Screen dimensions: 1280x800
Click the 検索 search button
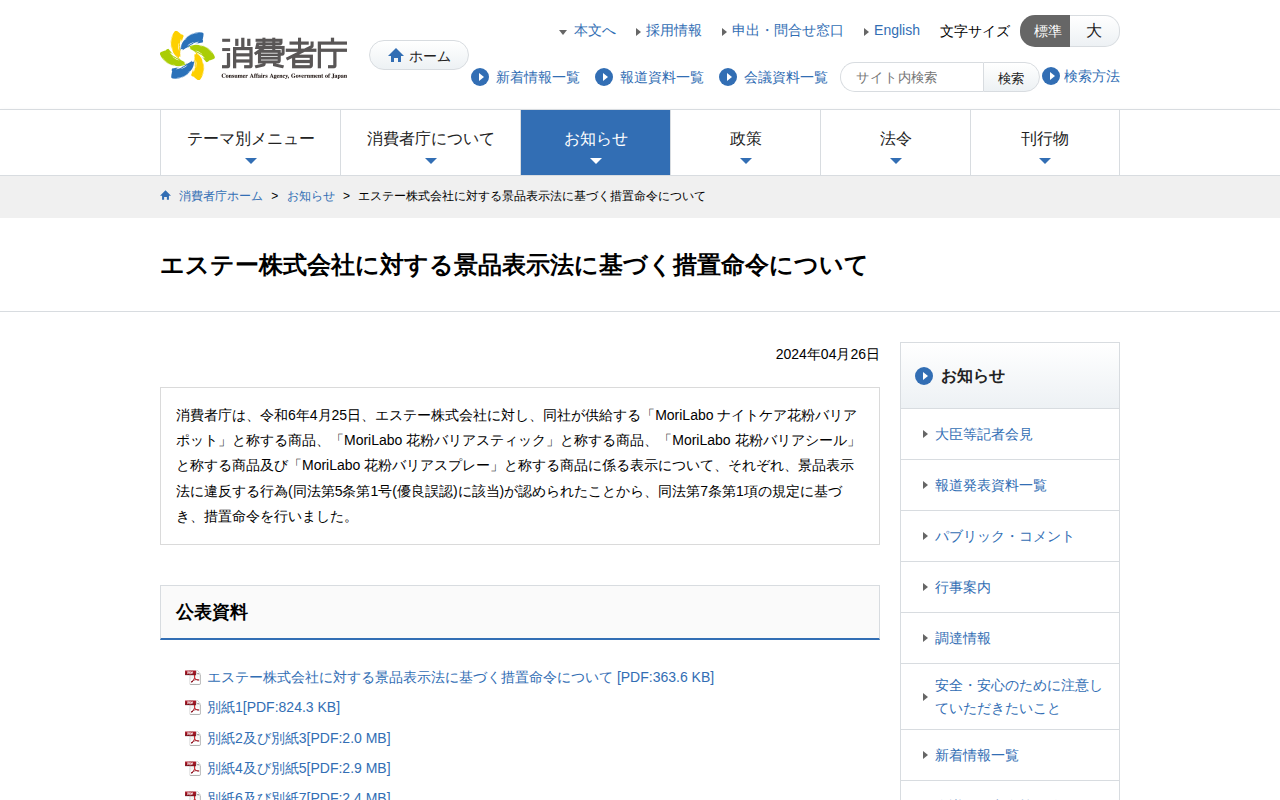(x=1011, y=77)
